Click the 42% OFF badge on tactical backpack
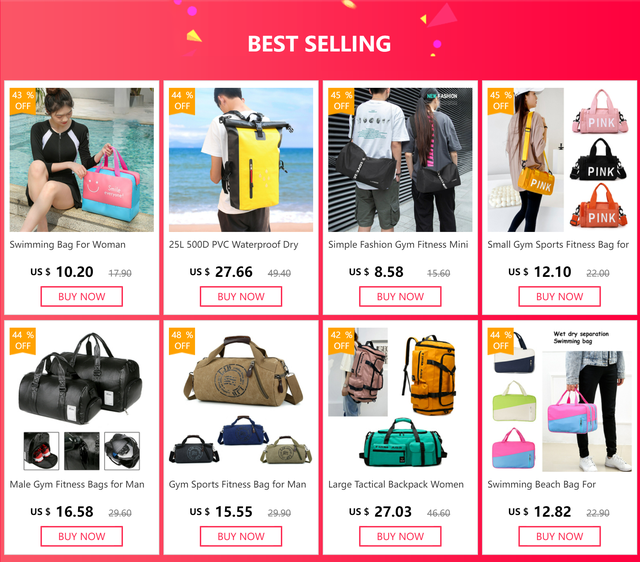This screenshot has width=640, height=562. (x=341, y=341)
